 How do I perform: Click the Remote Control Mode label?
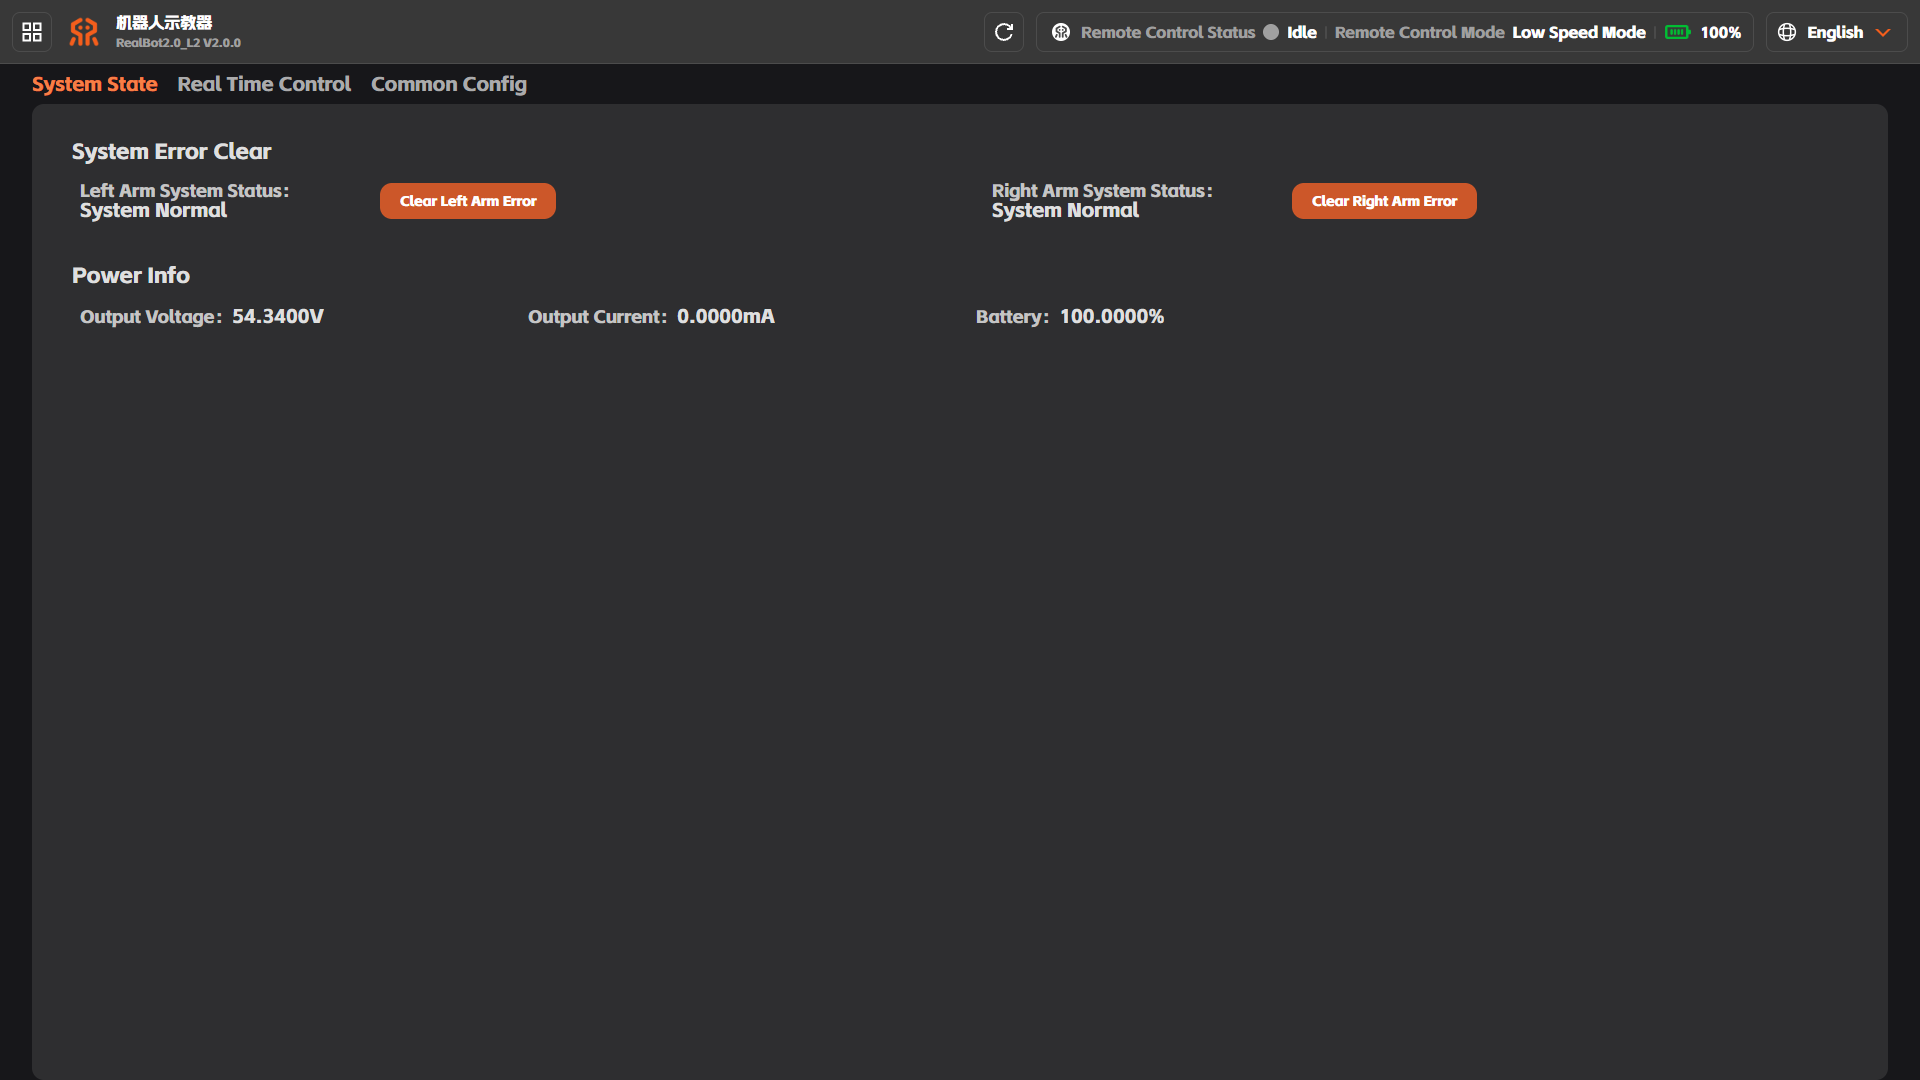pyautogui.click(x=1419, y=32)
